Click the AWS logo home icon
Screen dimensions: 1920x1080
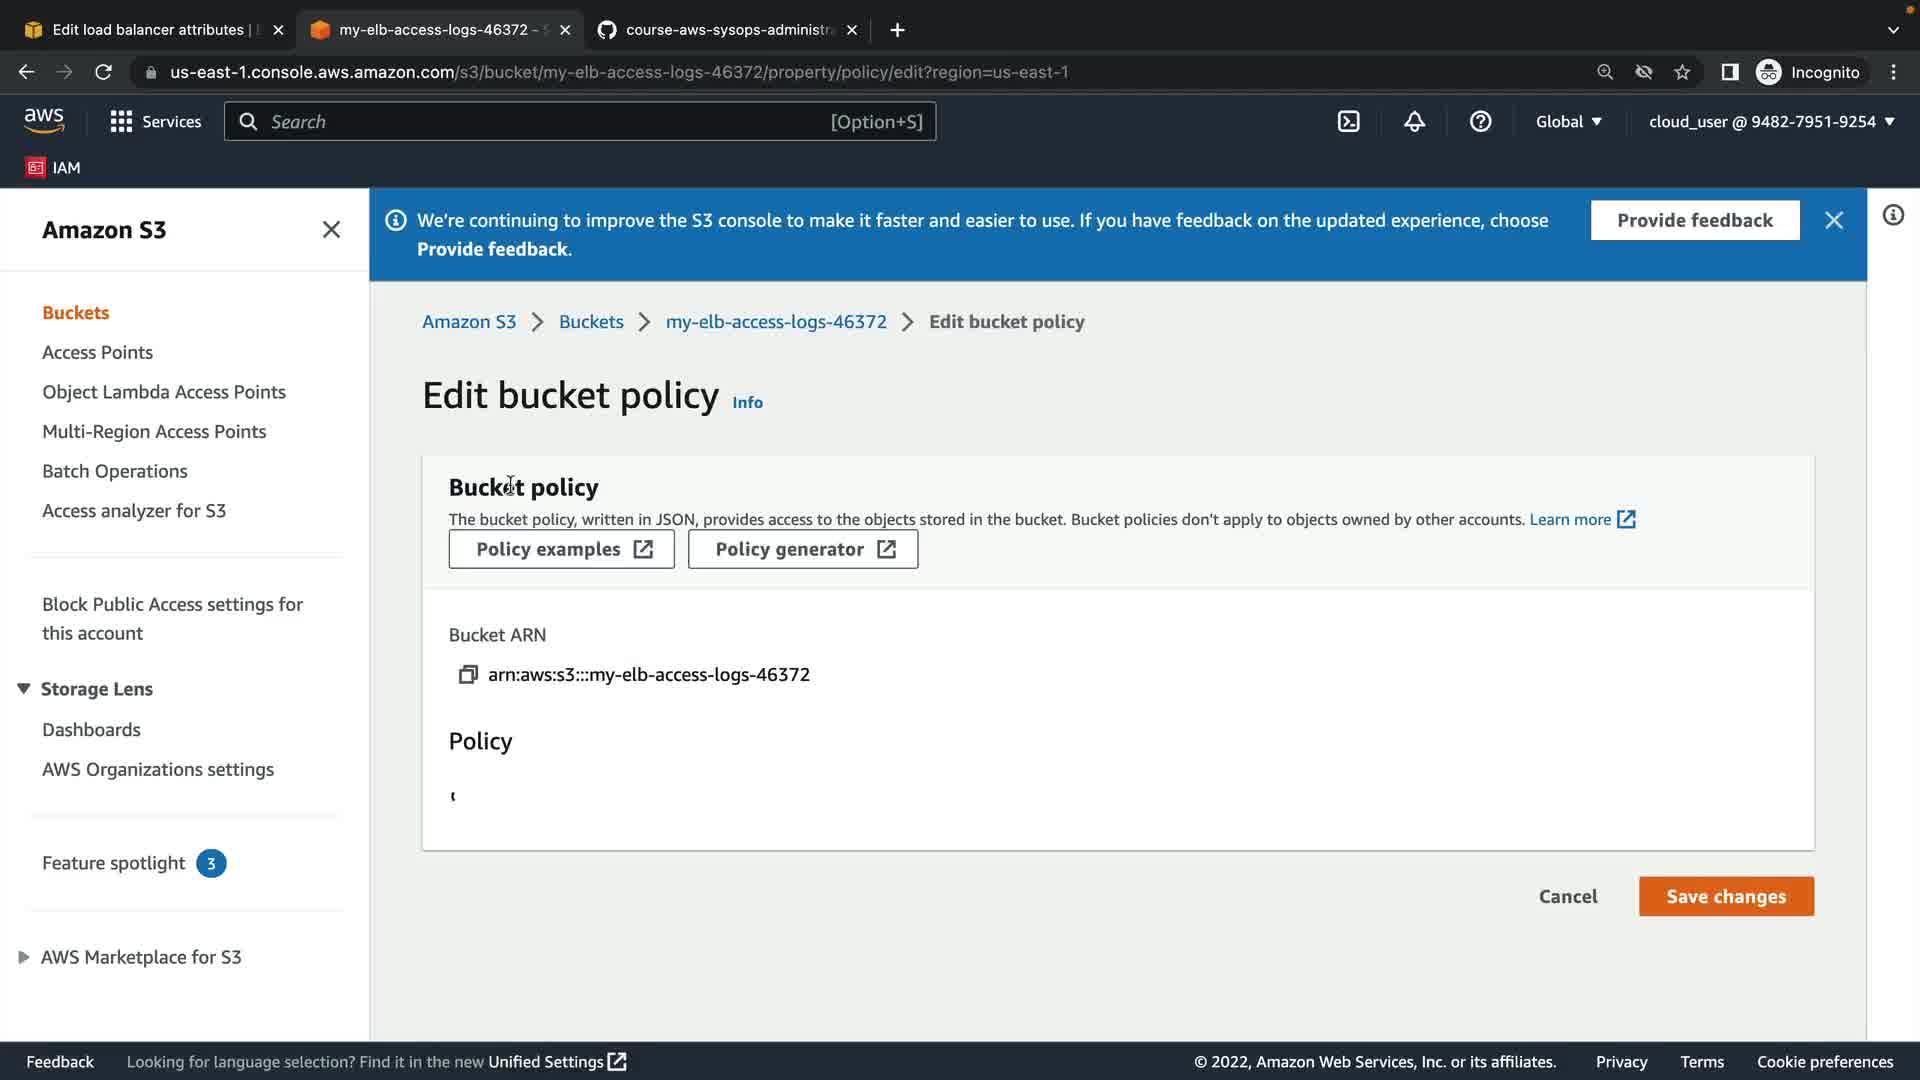click(44, 121)
